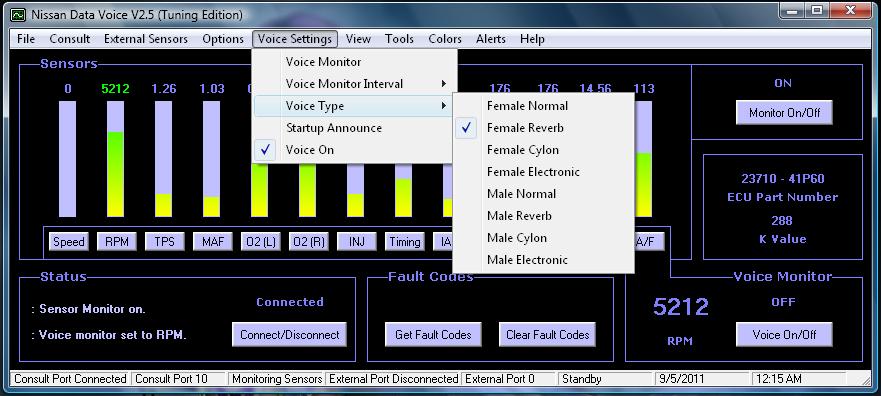Click Consult Port Connected status cell
The width and height of the screenshot is (881, 396).
point(70,379)
